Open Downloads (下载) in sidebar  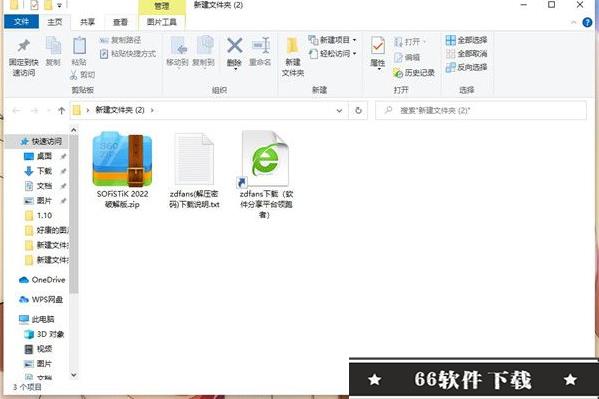click(x=44, y=171)
